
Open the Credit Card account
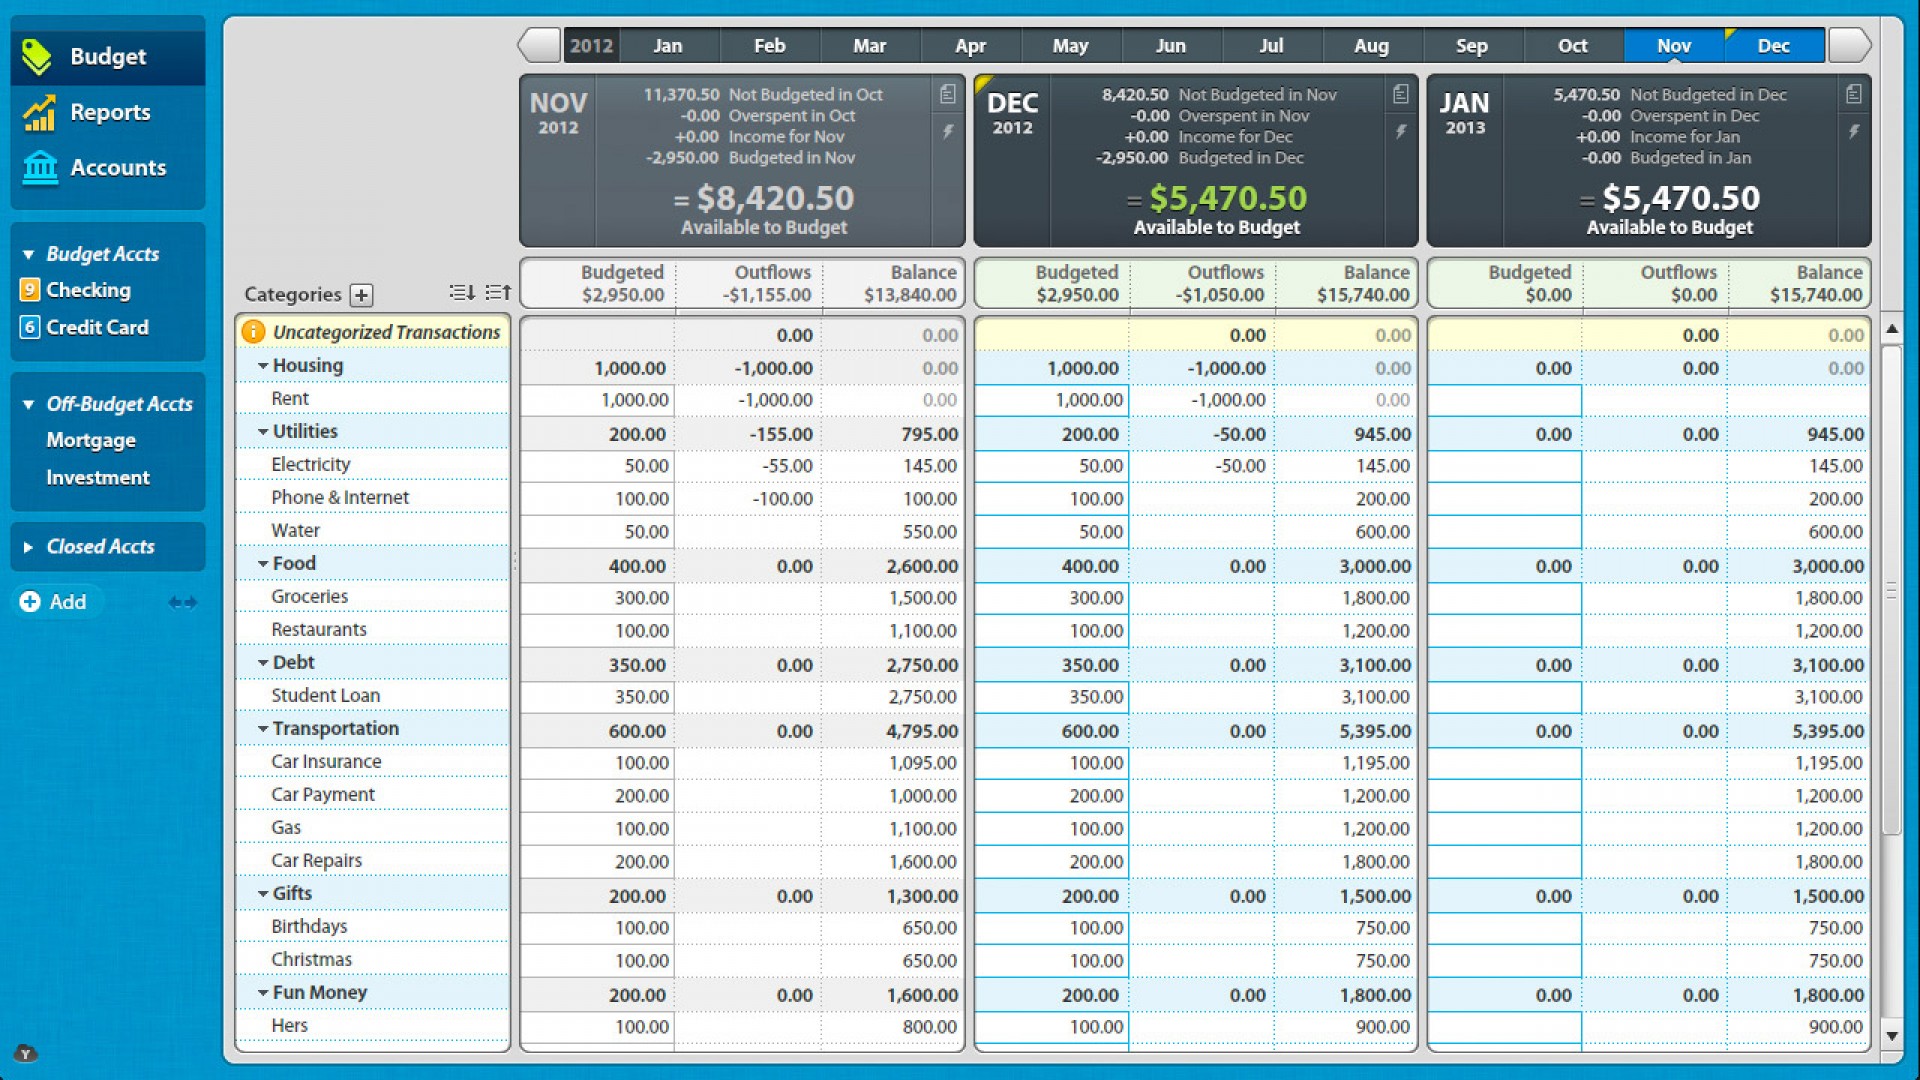tap(97, 327)
